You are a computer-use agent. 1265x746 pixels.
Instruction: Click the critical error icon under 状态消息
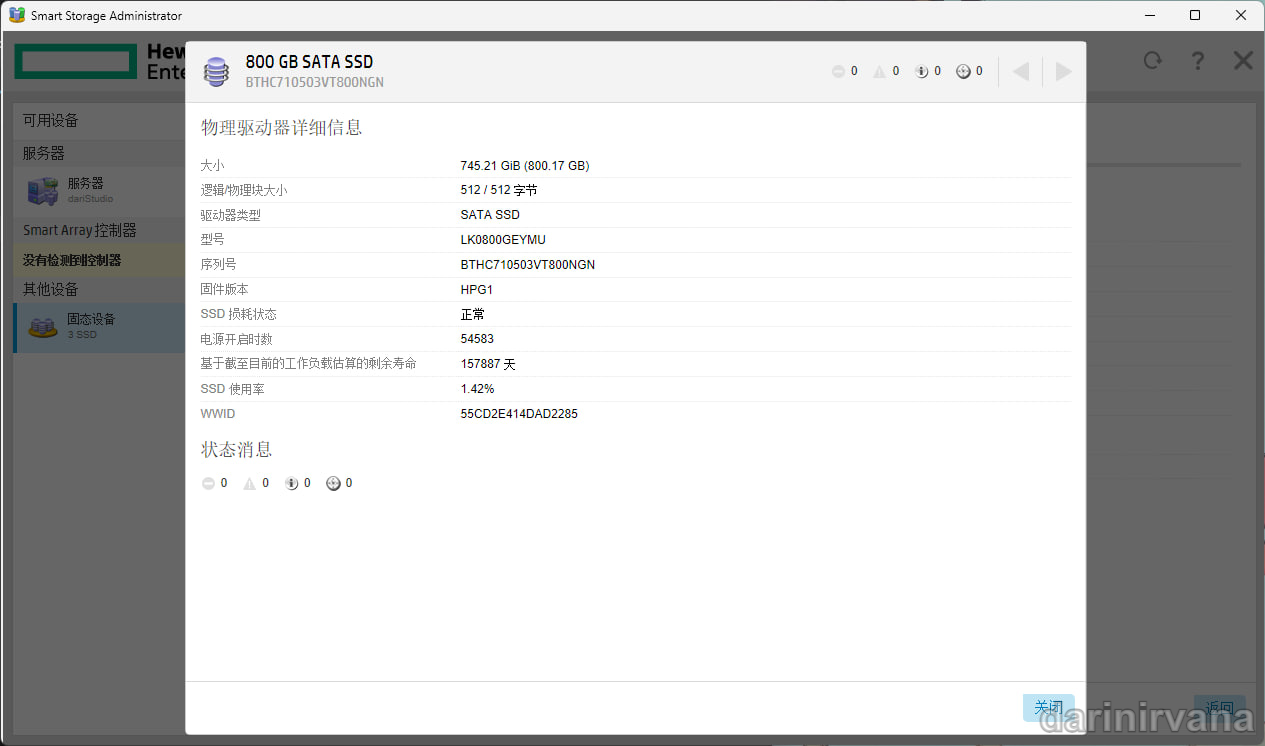(x=207, y=483)
